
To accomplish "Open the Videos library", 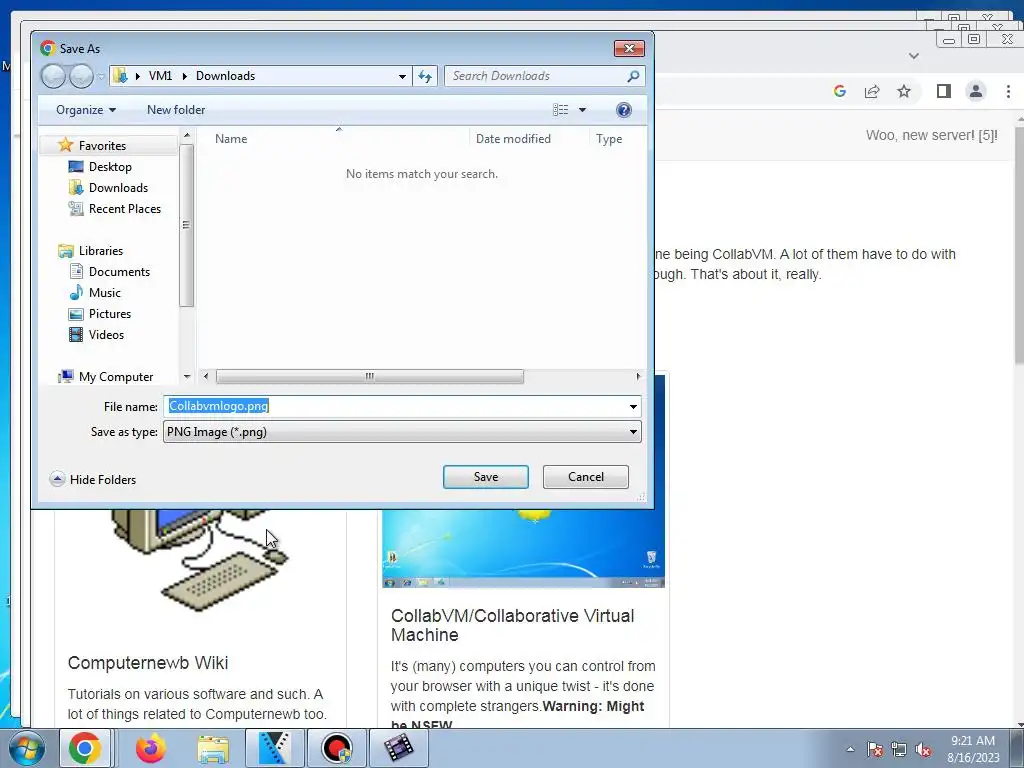I will tap(106, 334).
